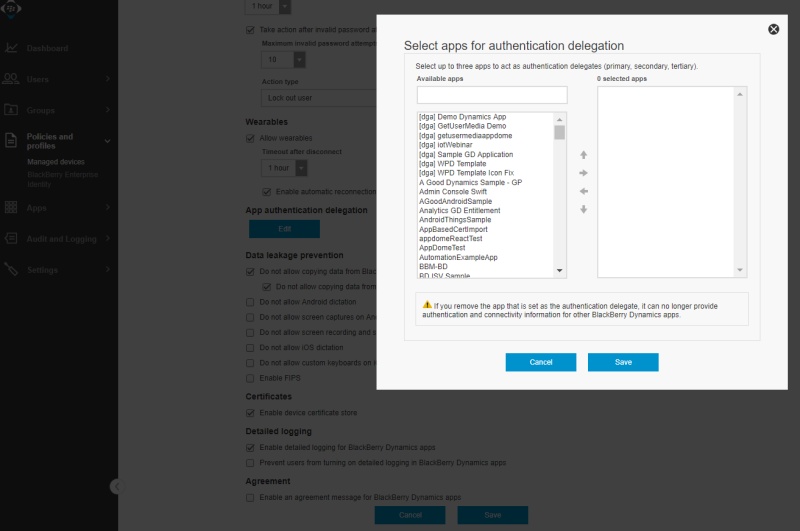Click the Available apps search field
Viewport: 800px width, 531px height.
(492, 95)
